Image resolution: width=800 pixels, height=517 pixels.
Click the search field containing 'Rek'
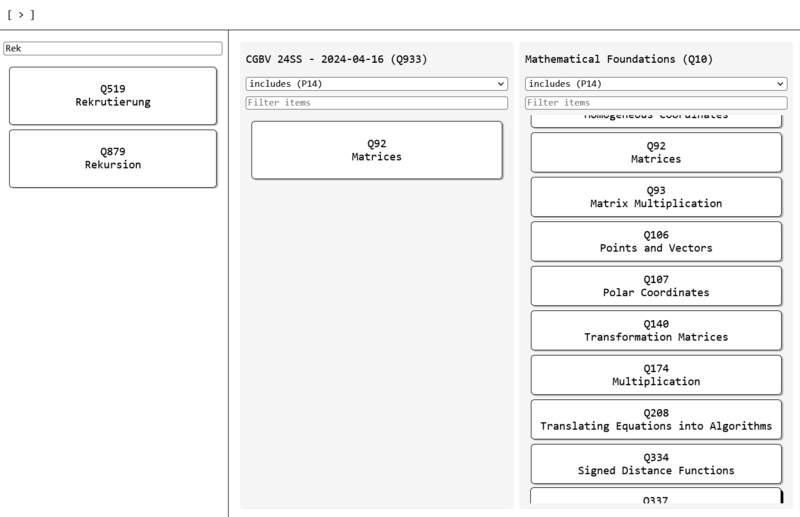(x=112, y=48)
